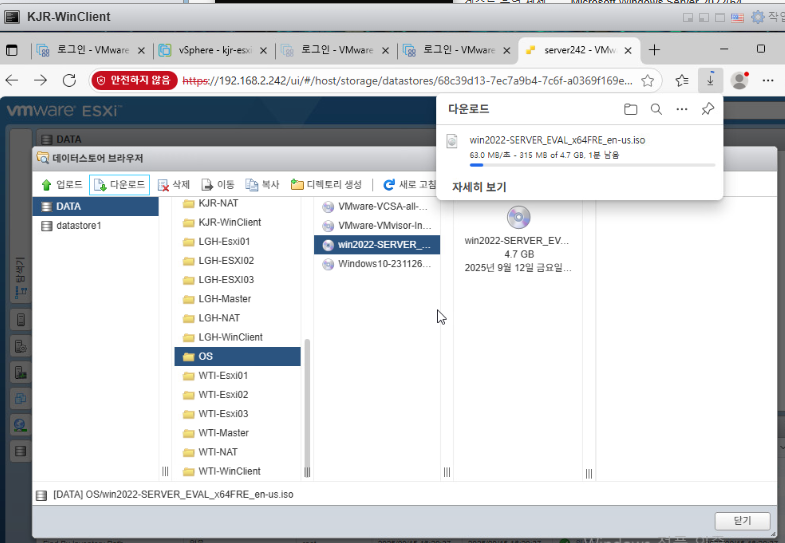The image size is (785, 543).
Task: Close the vSphere - kjr-esxi tab
Action: tap(263, 51)
